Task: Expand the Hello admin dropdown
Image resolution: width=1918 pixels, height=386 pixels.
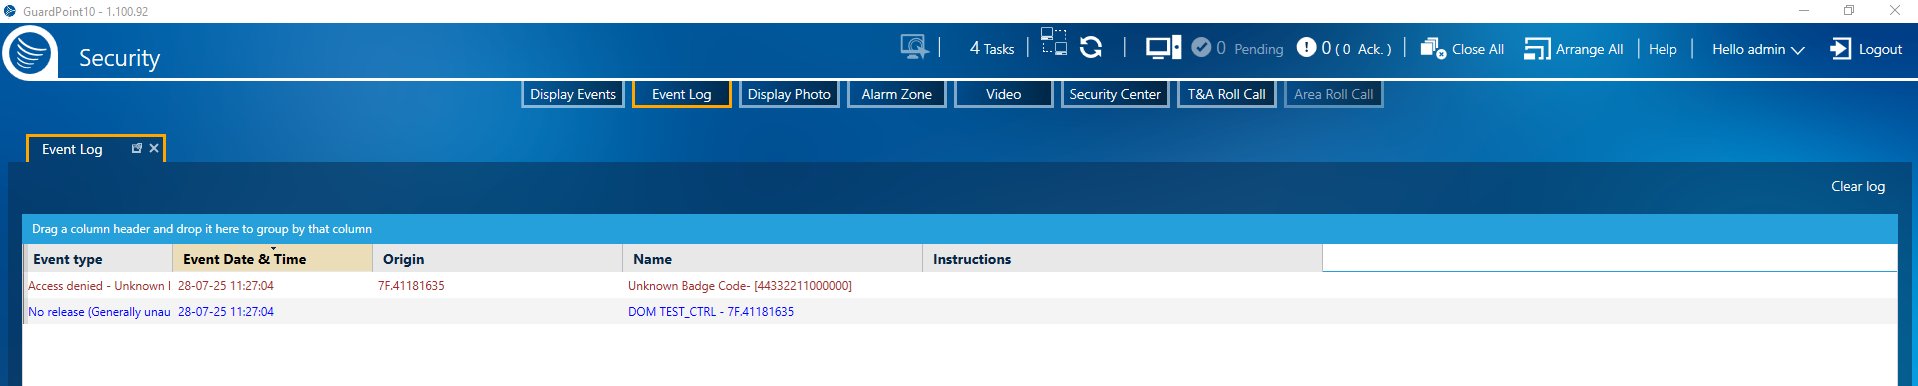Action: click(x=1758, y=49)
